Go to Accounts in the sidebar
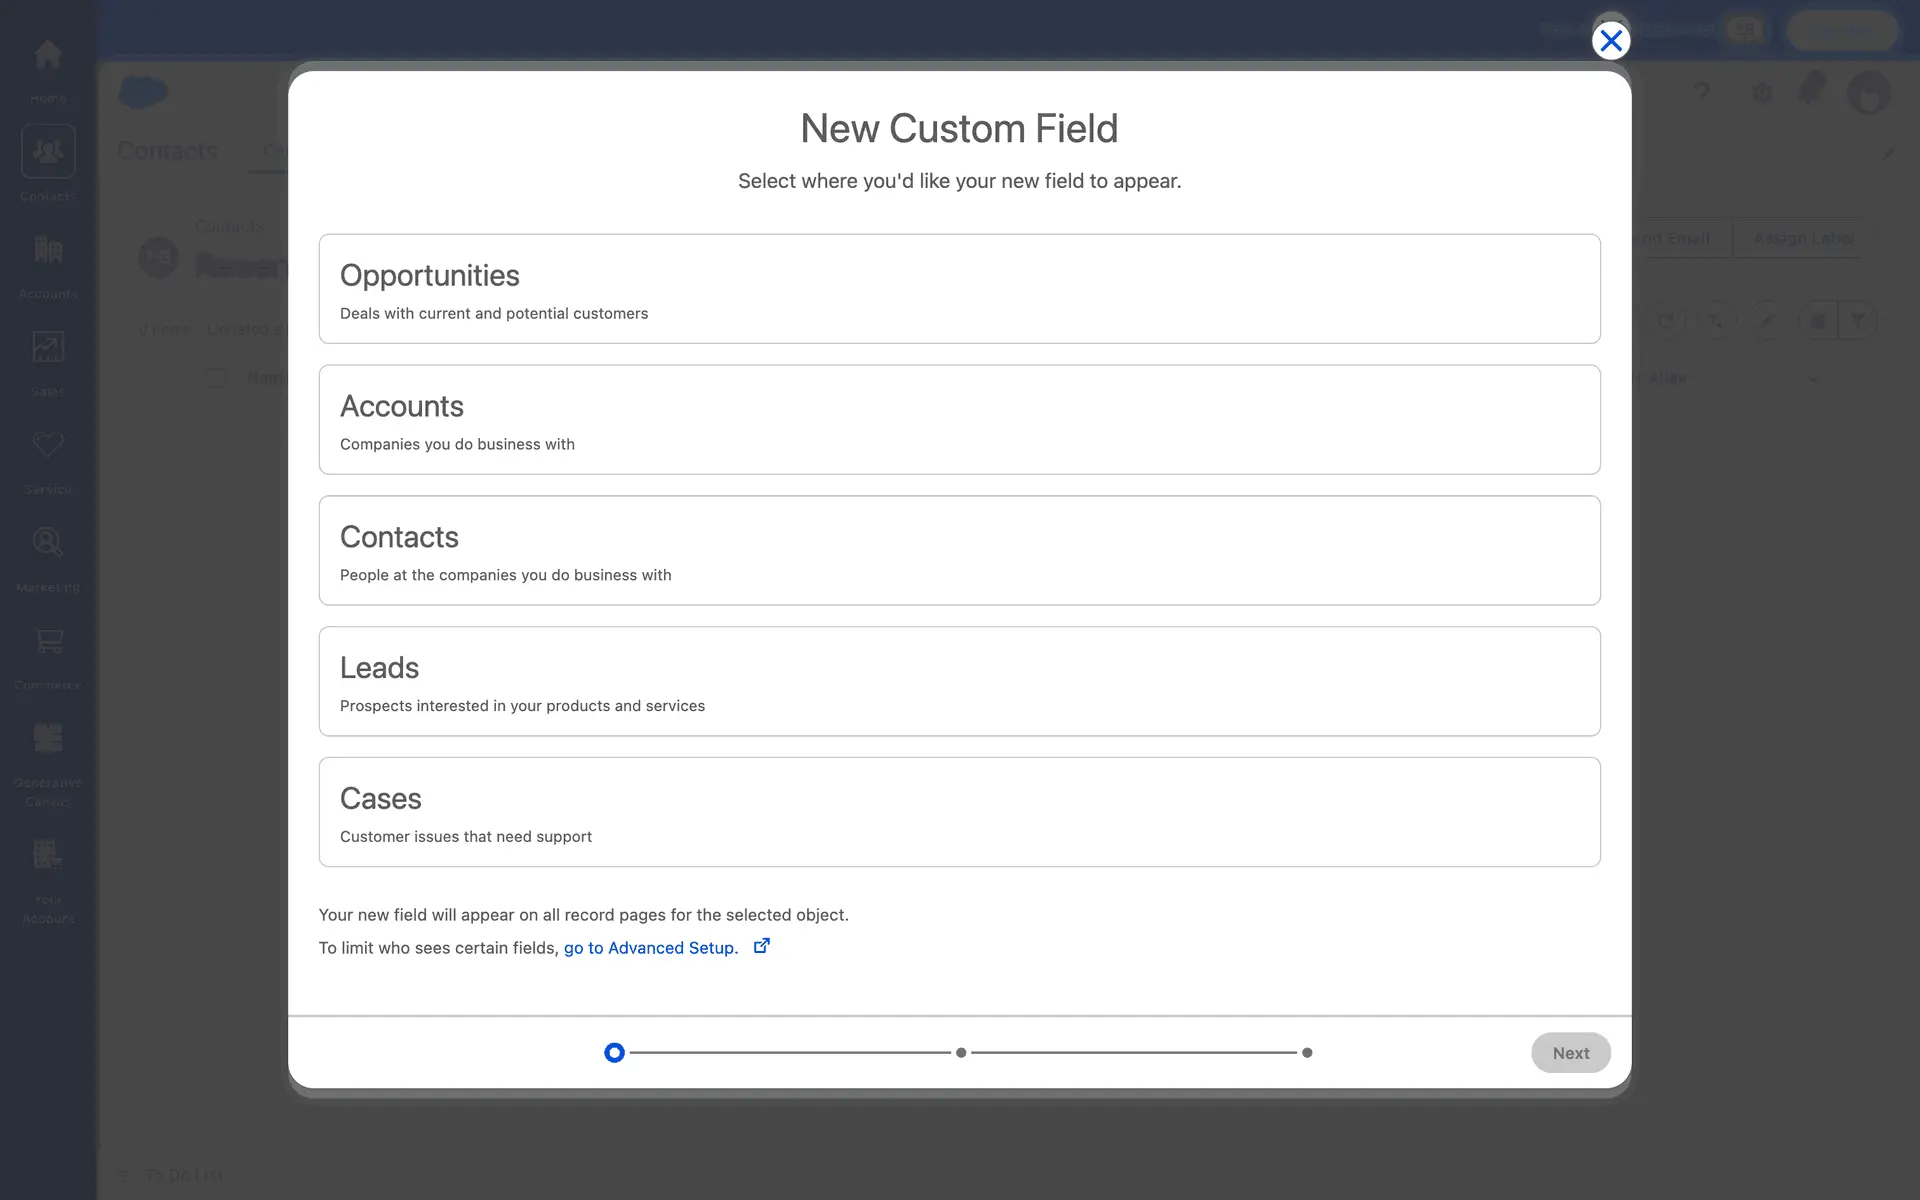 coord(48,250)
